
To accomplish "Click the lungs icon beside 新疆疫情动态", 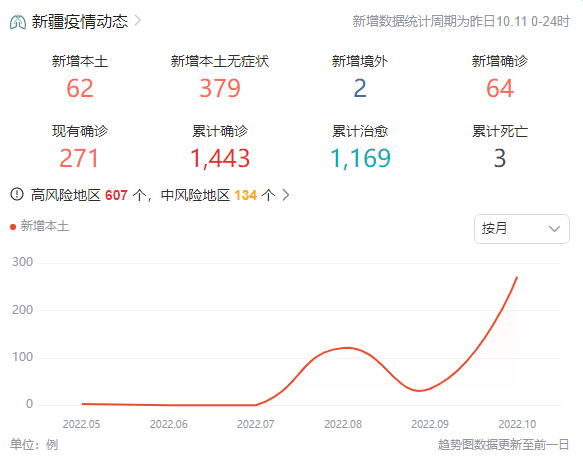I will tap(18, 22).
